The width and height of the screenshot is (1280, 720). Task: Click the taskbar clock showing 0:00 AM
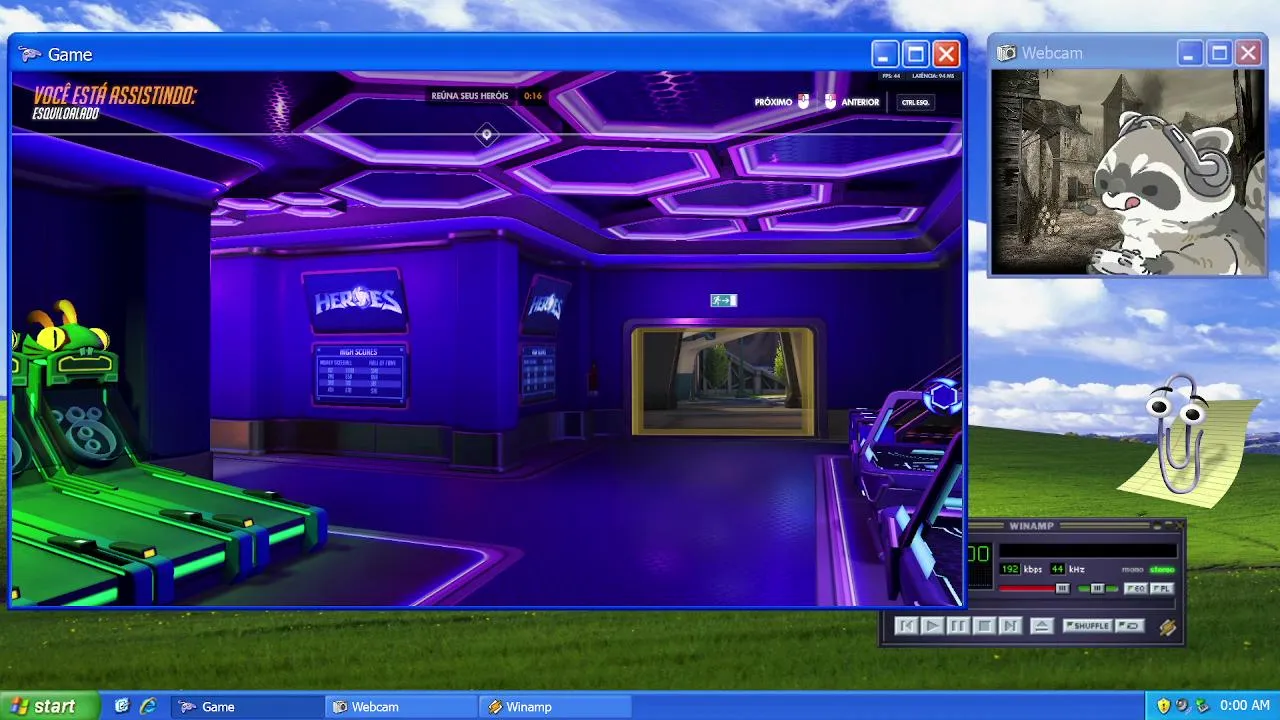pos(1245,706)
